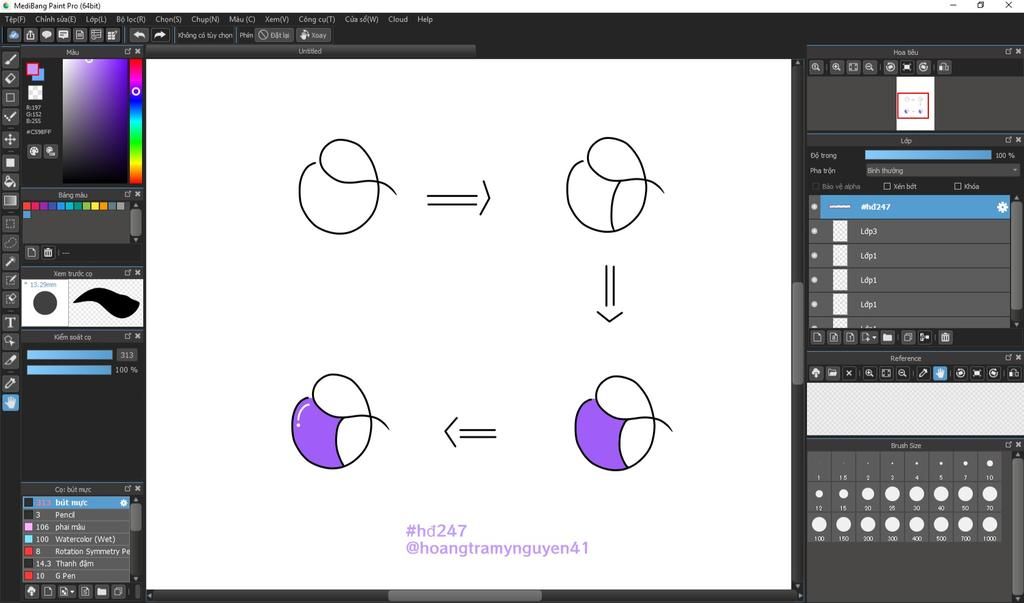The width and height of the screenshot is (1024, 603).
Task: Switch to the Untitled document tab
Action: click(x=310, y=51)
